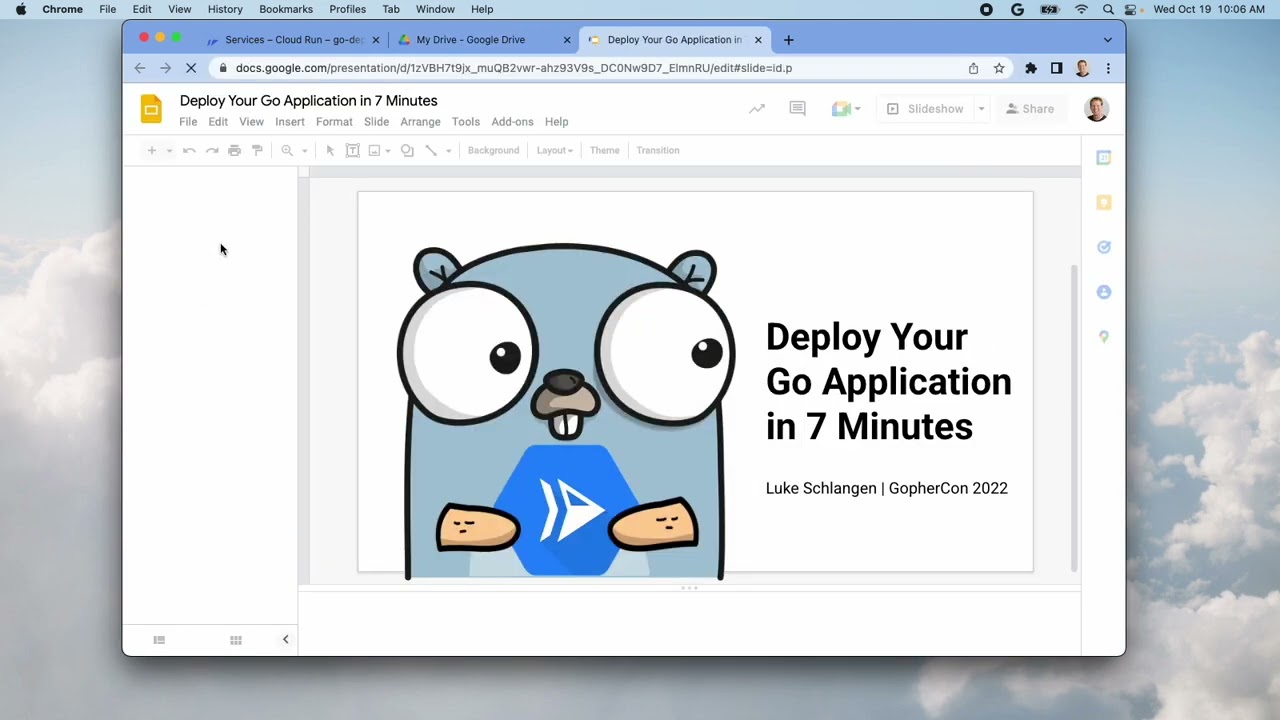This screenshot has height=720, width=1280.
Task: Open the comment history icon
Action: 797,109
